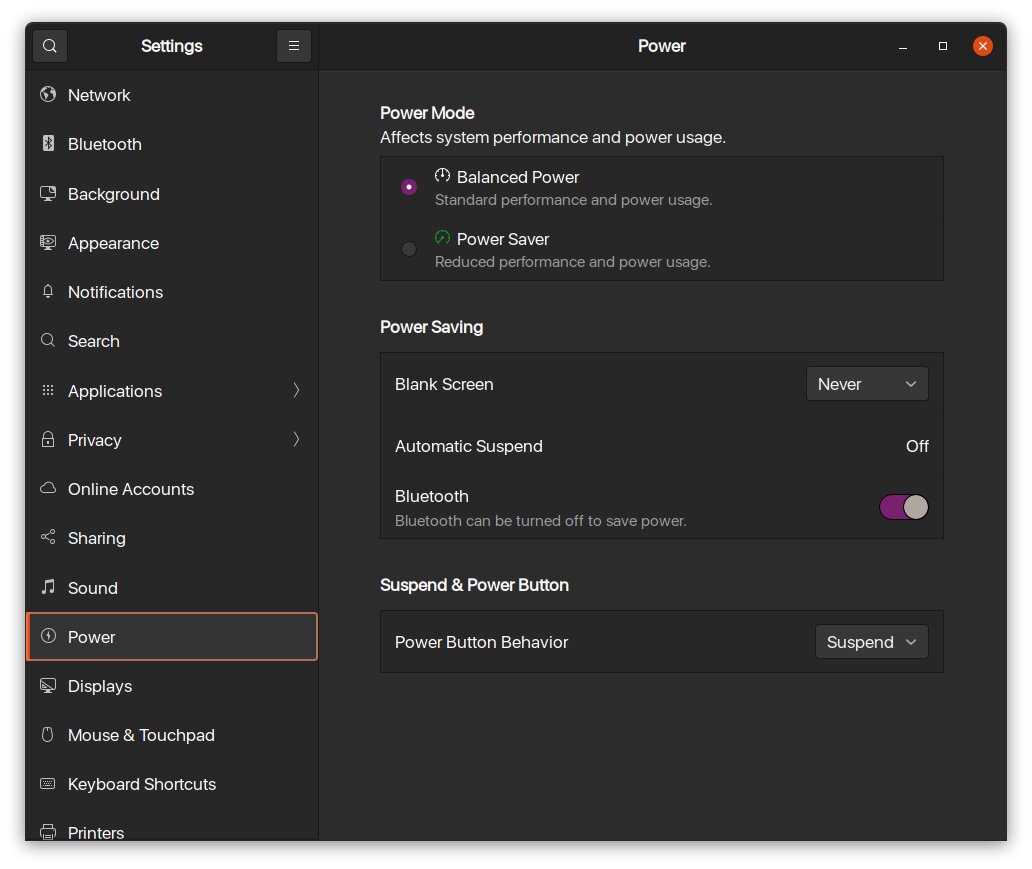This screenshot has width=1032, height=869.
Task: Expand the Privacy chevron arrow
Action: click(x=296, y=439)
